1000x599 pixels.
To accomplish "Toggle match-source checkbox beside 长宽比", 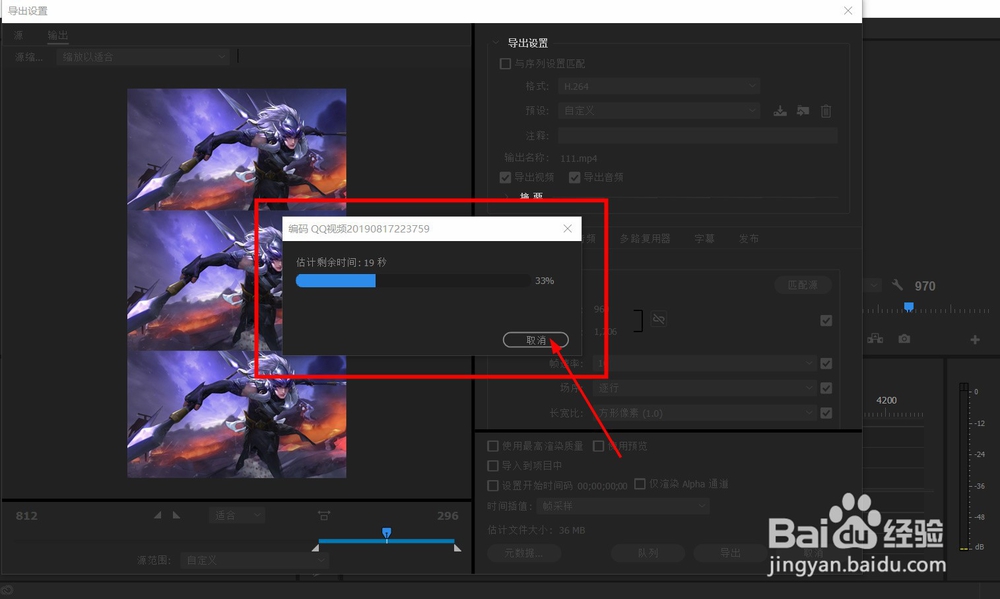I will 826,413.
